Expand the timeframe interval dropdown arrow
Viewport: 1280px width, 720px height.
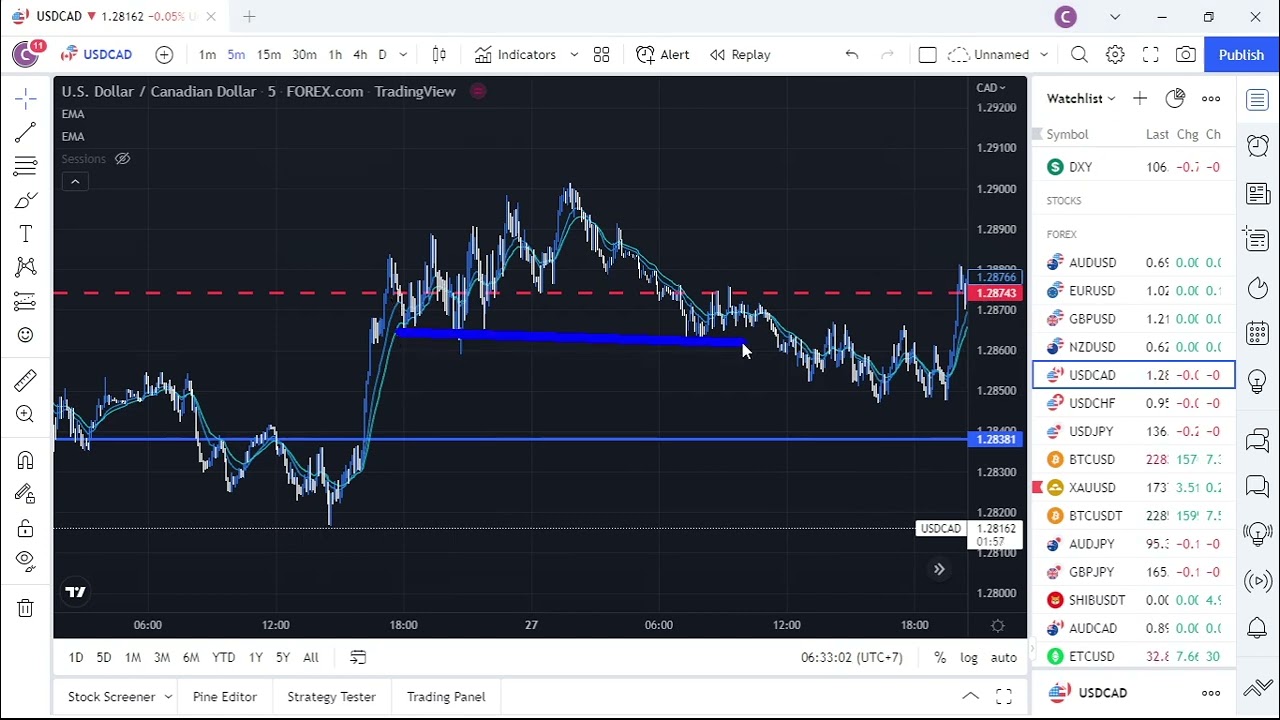pos(403,55)
